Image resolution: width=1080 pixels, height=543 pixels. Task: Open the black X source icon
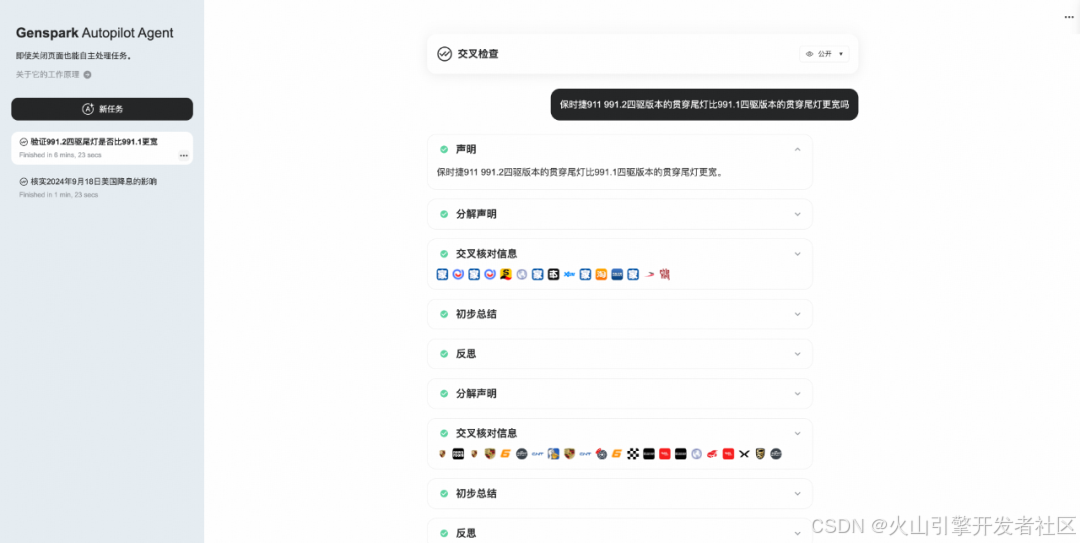744,454
